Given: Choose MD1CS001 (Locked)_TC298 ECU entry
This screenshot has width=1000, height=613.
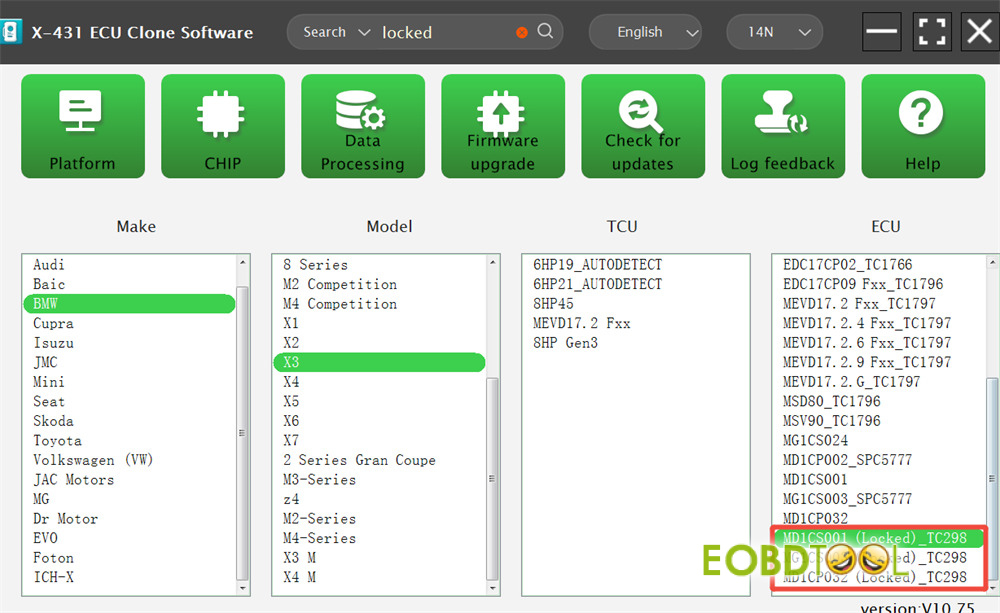Looking at the screenshot, I should click(874, 538).
